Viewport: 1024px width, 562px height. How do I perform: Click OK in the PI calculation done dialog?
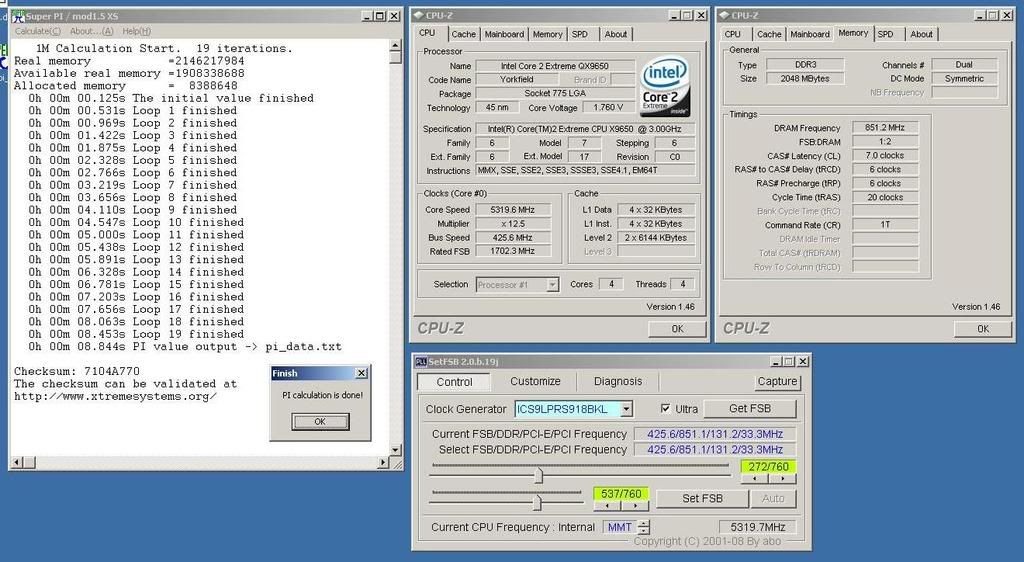pyautogui.click(x=320, y=422)
